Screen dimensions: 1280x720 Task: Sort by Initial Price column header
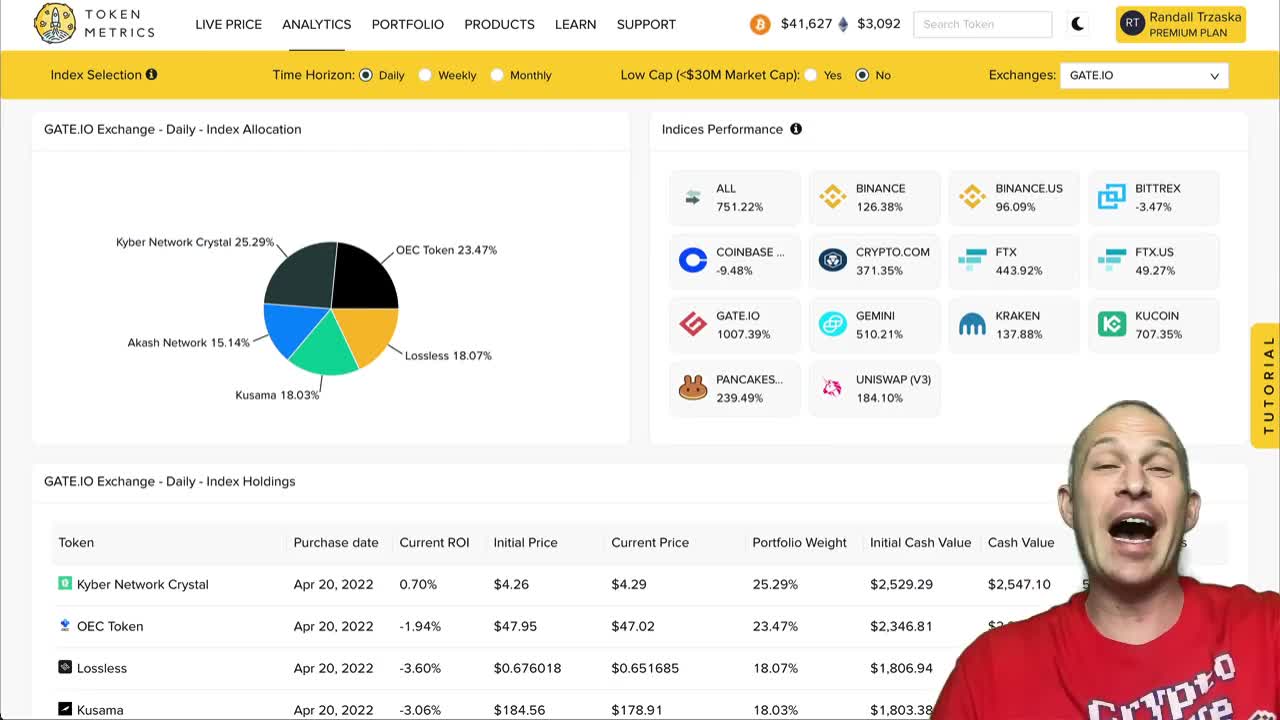coord(525,542)
